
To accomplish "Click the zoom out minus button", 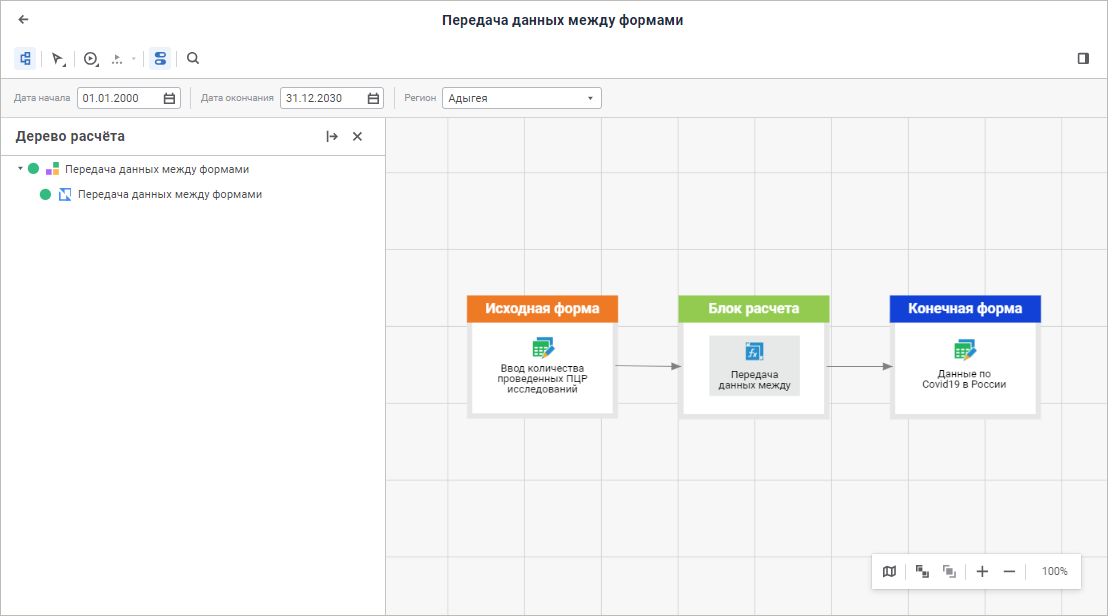I will click(x=1009, y=572).
